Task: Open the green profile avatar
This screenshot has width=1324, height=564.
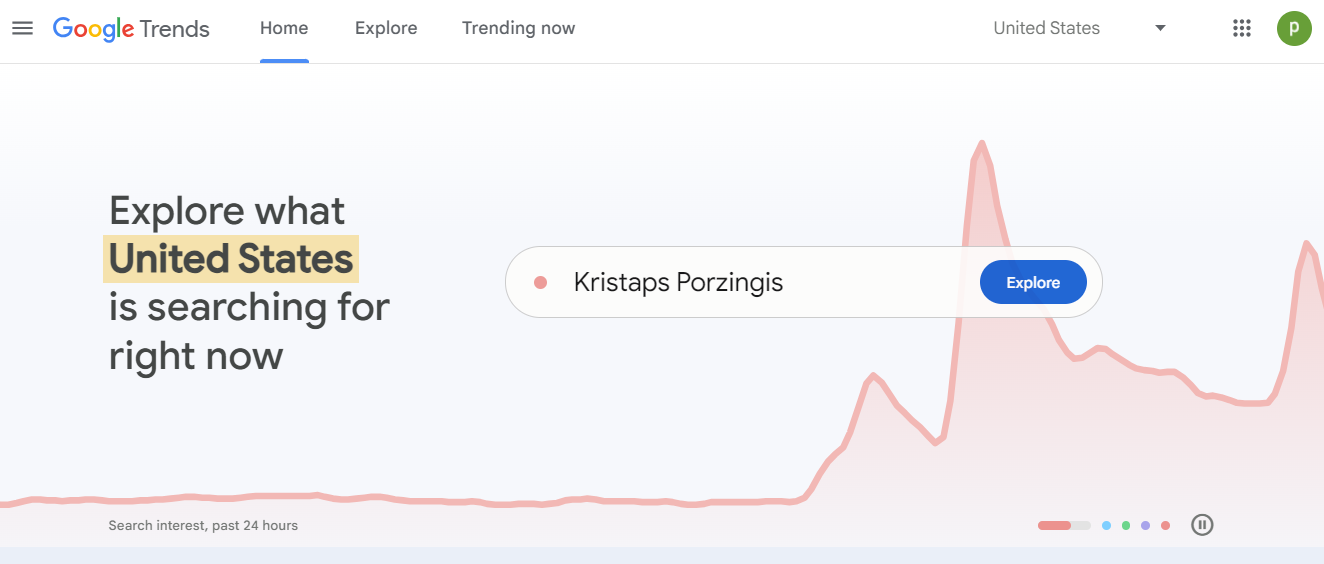Action: point(1294,28)
